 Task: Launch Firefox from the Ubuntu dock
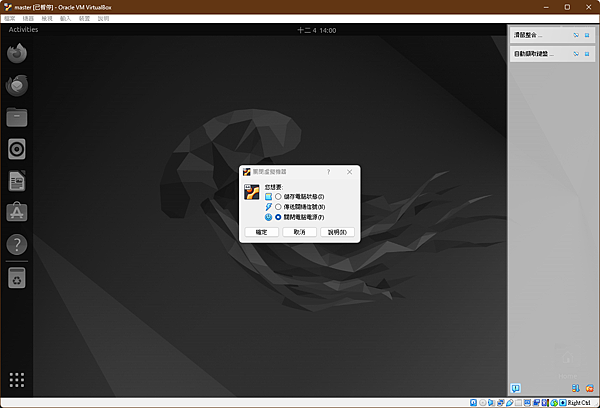17,53
